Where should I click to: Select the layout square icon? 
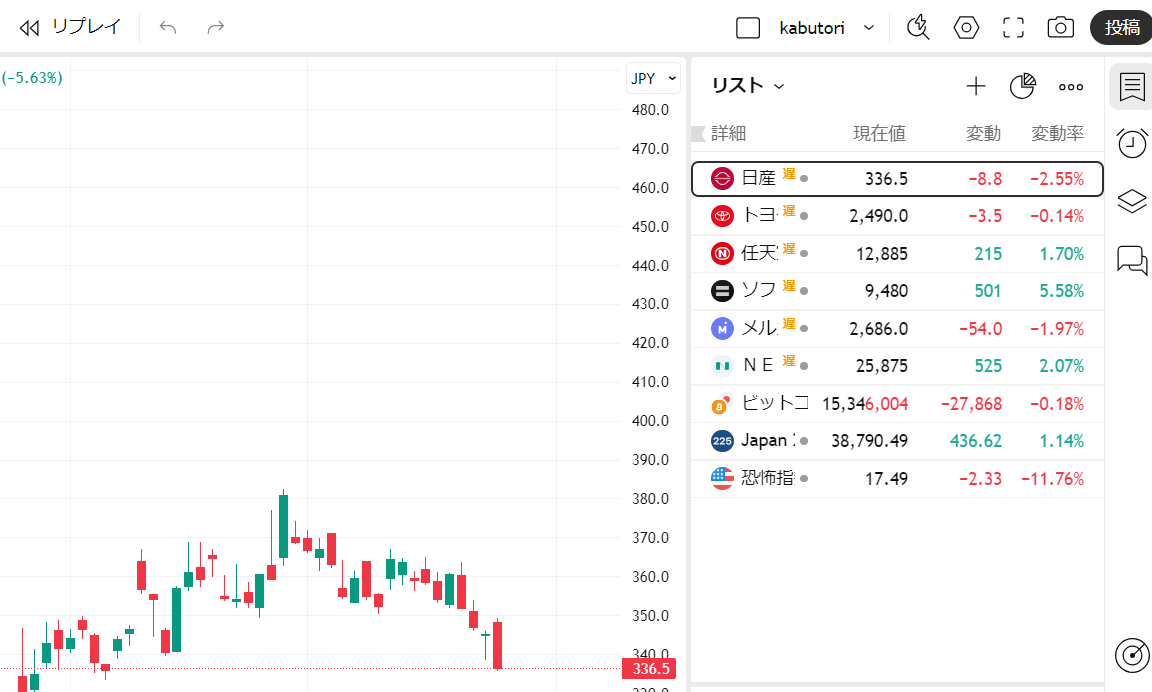point(748,28)
